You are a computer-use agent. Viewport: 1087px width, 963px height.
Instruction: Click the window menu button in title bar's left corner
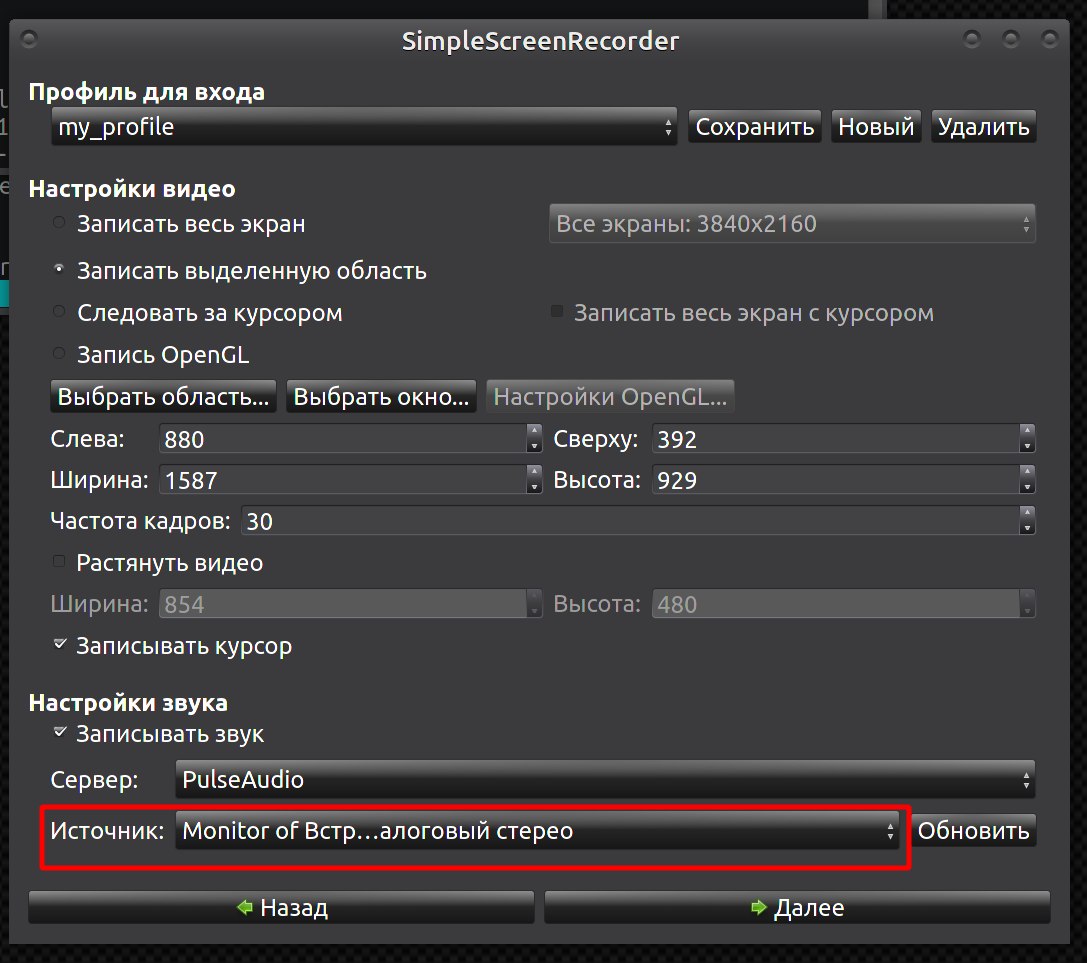pyautogui.click(x=29, y=39)
